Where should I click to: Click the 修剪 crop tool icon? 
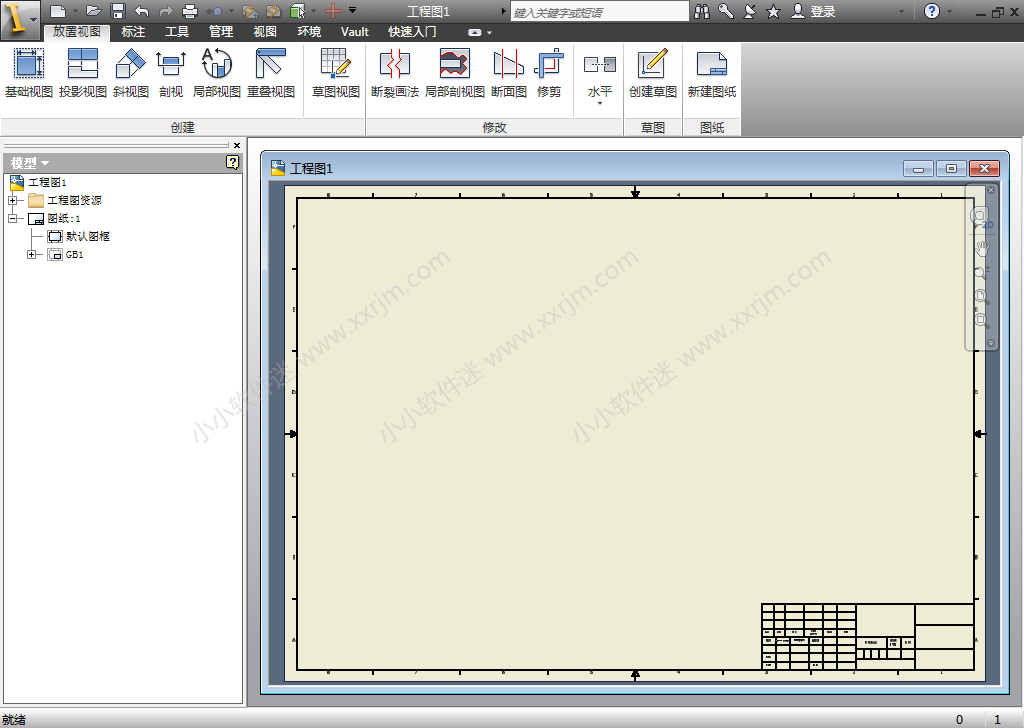pyautogui.click(x=549, y=73)
